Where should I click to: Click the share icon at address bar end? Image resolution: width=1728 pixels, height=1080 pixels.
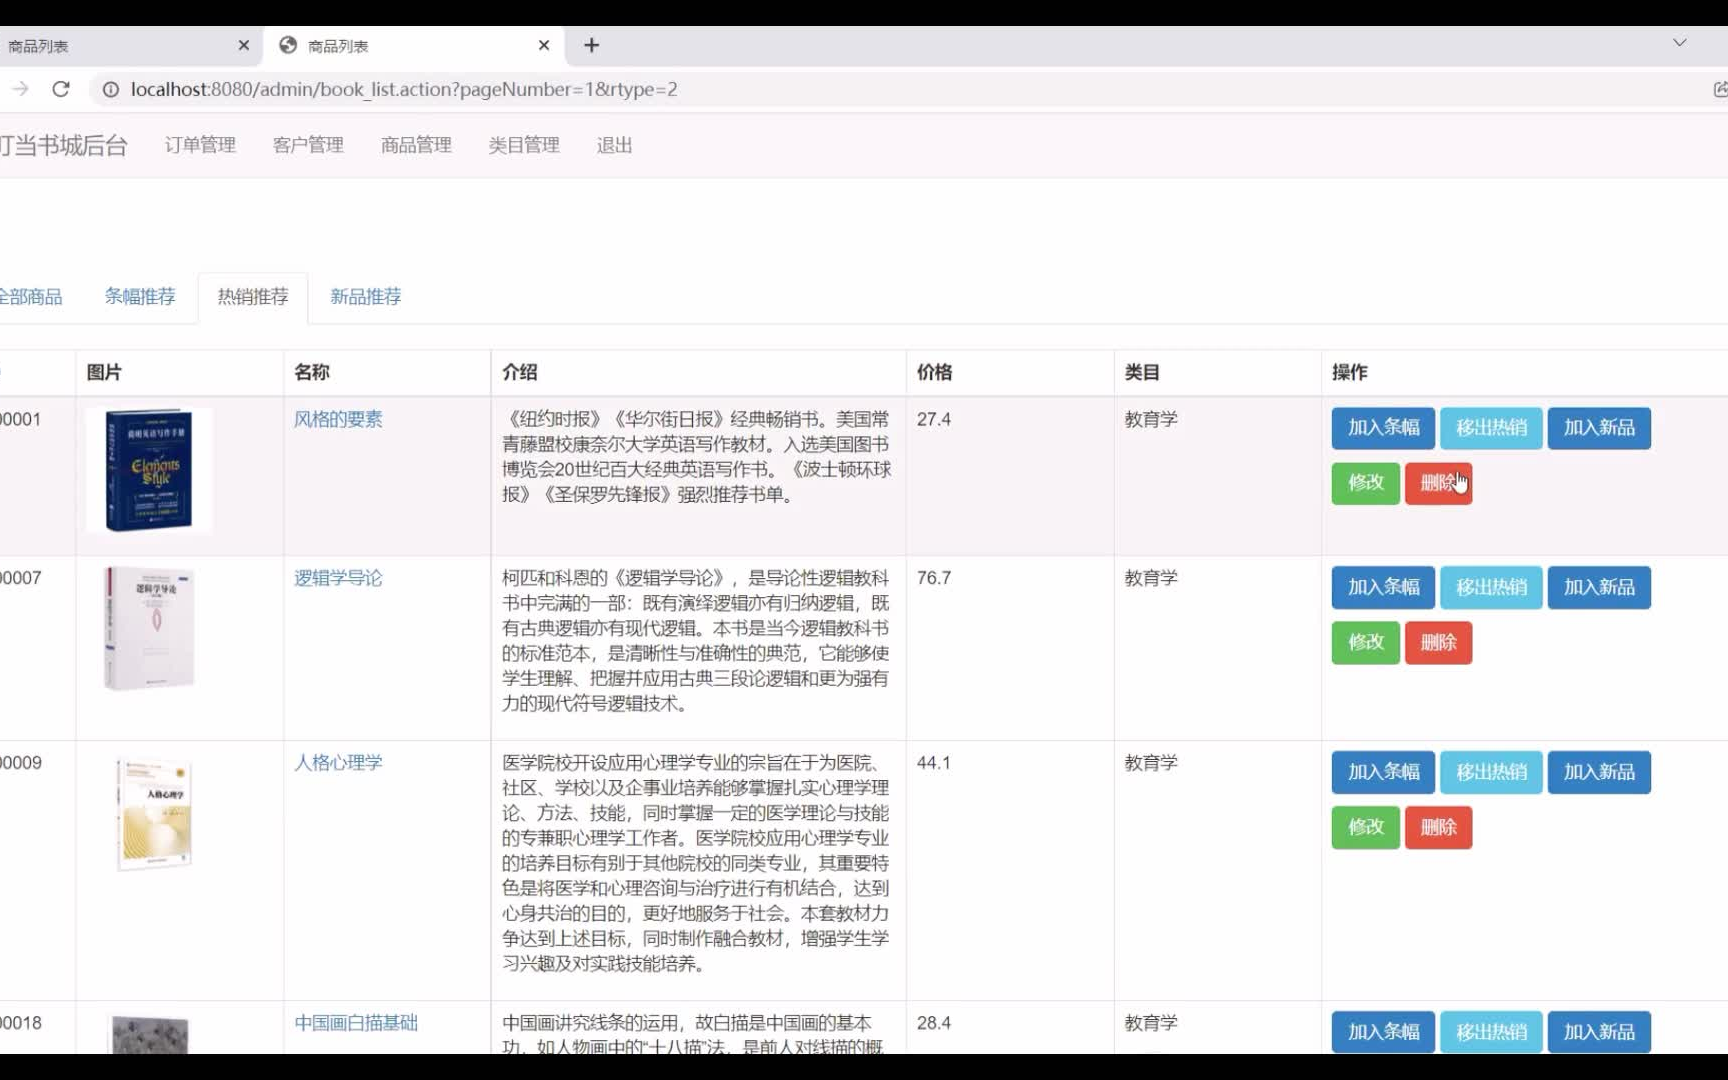coord(1720,89)
